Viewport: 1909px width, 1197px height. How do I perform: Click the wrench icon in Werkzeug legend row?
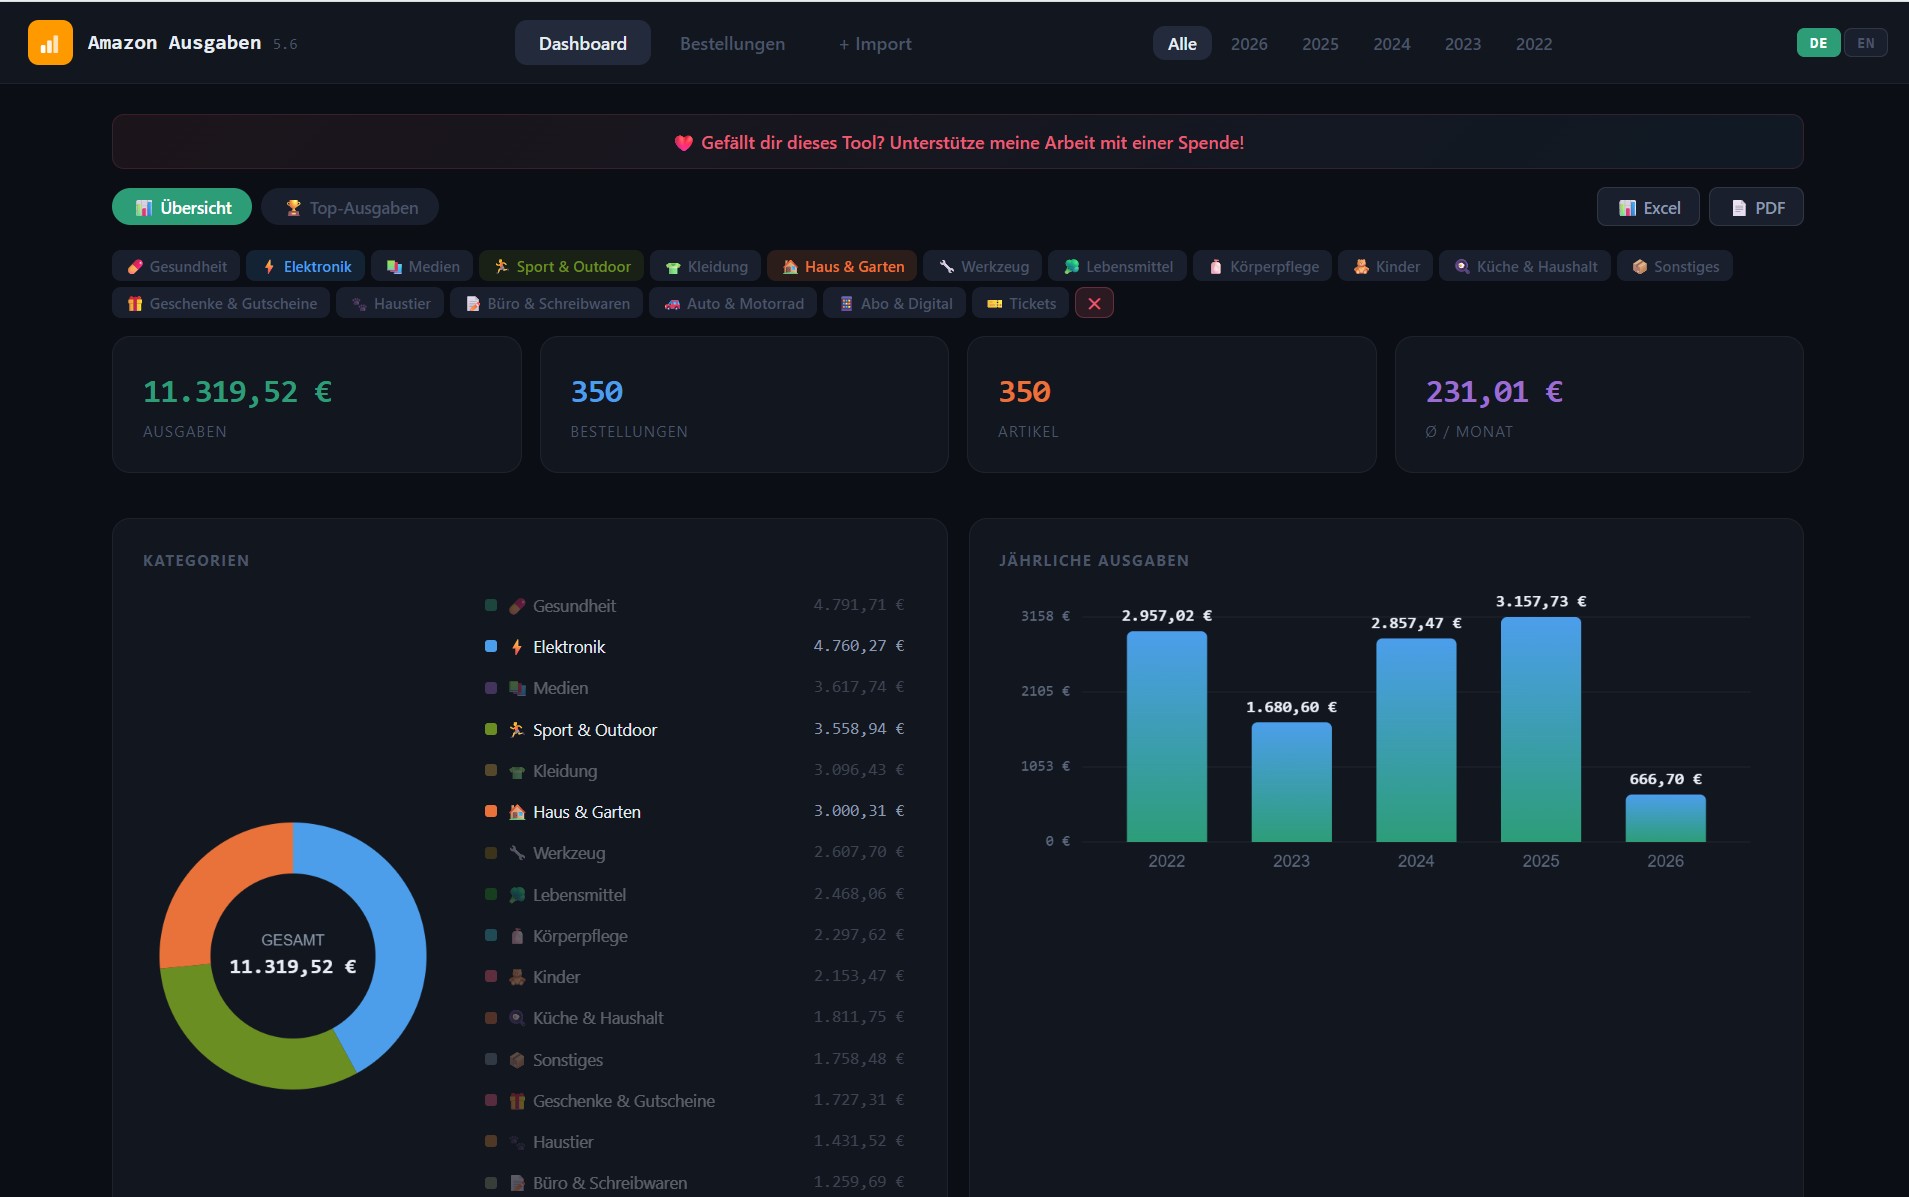point(517,853)
